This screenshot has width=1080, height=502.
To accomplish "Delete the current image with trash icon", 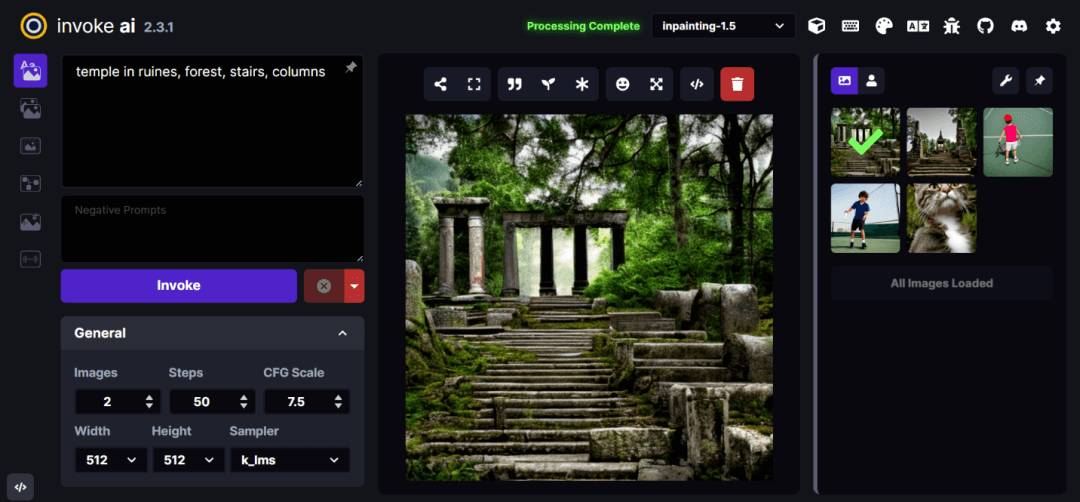I will click(737, 85).
